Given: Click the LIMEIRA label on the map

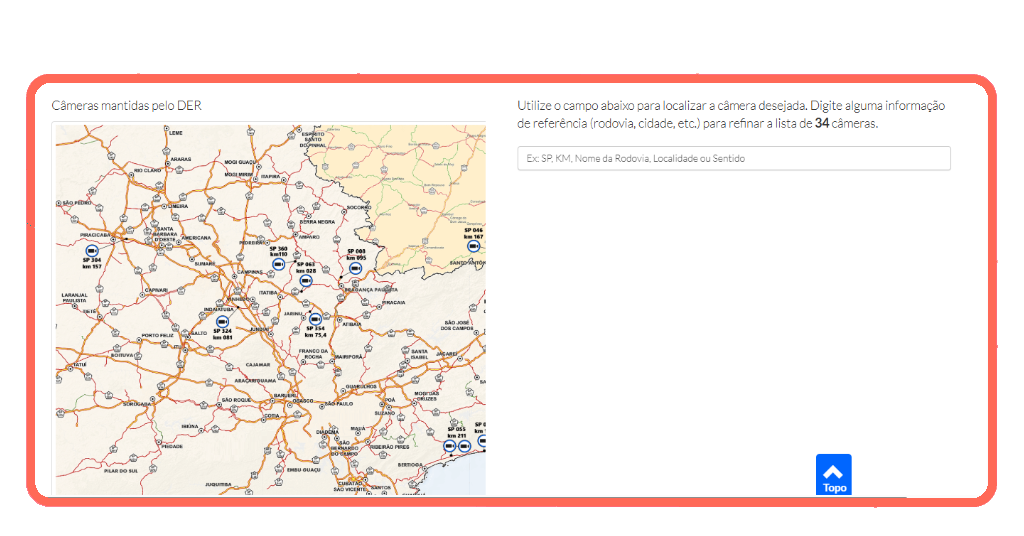Looking at the screenshot, I should point(178,206).
